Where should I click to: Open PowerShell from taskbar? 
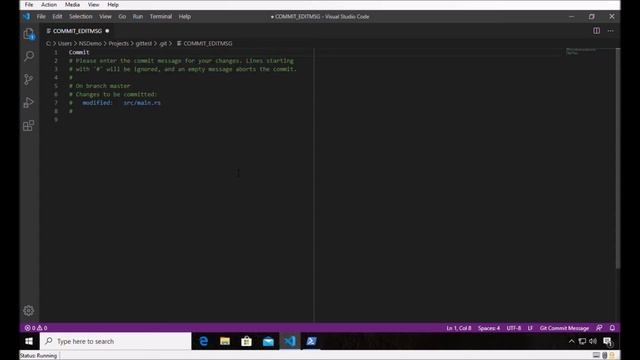point(311,341)
